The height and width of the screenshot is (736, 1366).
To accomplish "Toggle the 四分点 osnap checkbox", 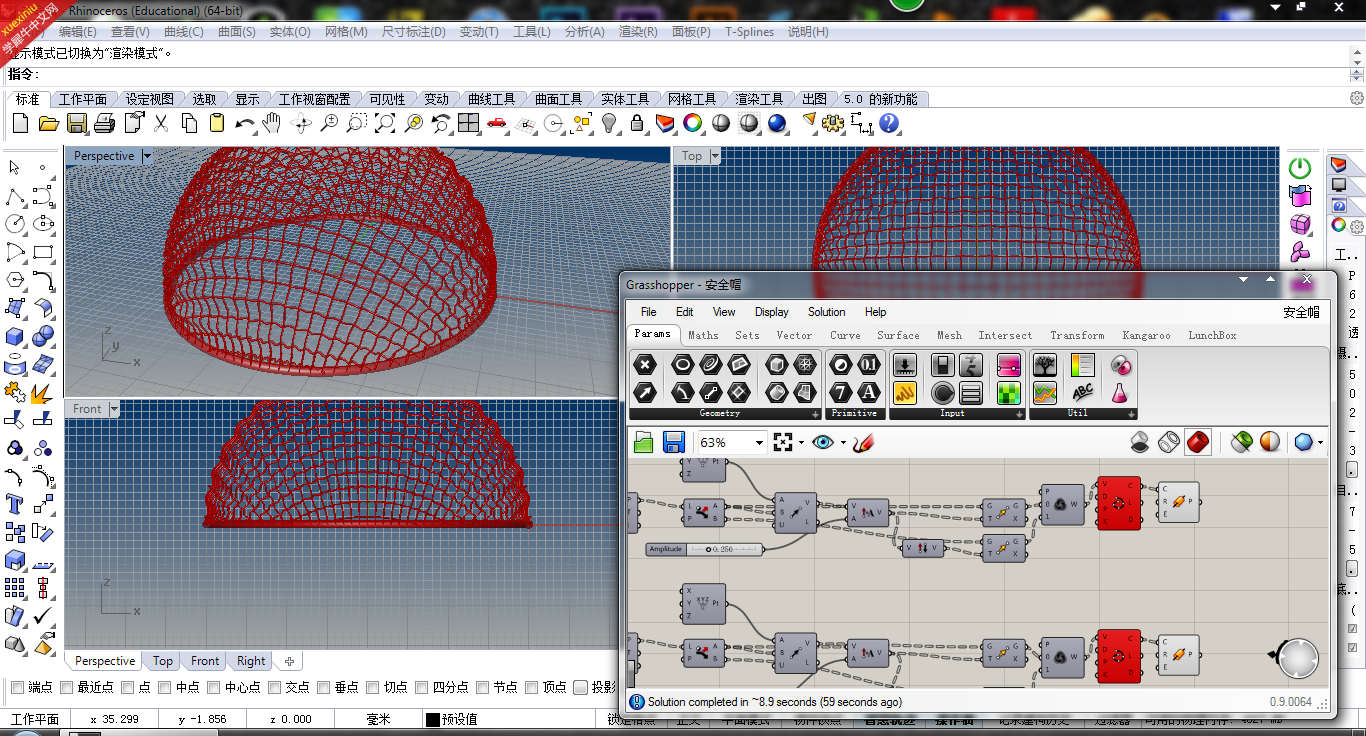I will [x=422, y=687].
